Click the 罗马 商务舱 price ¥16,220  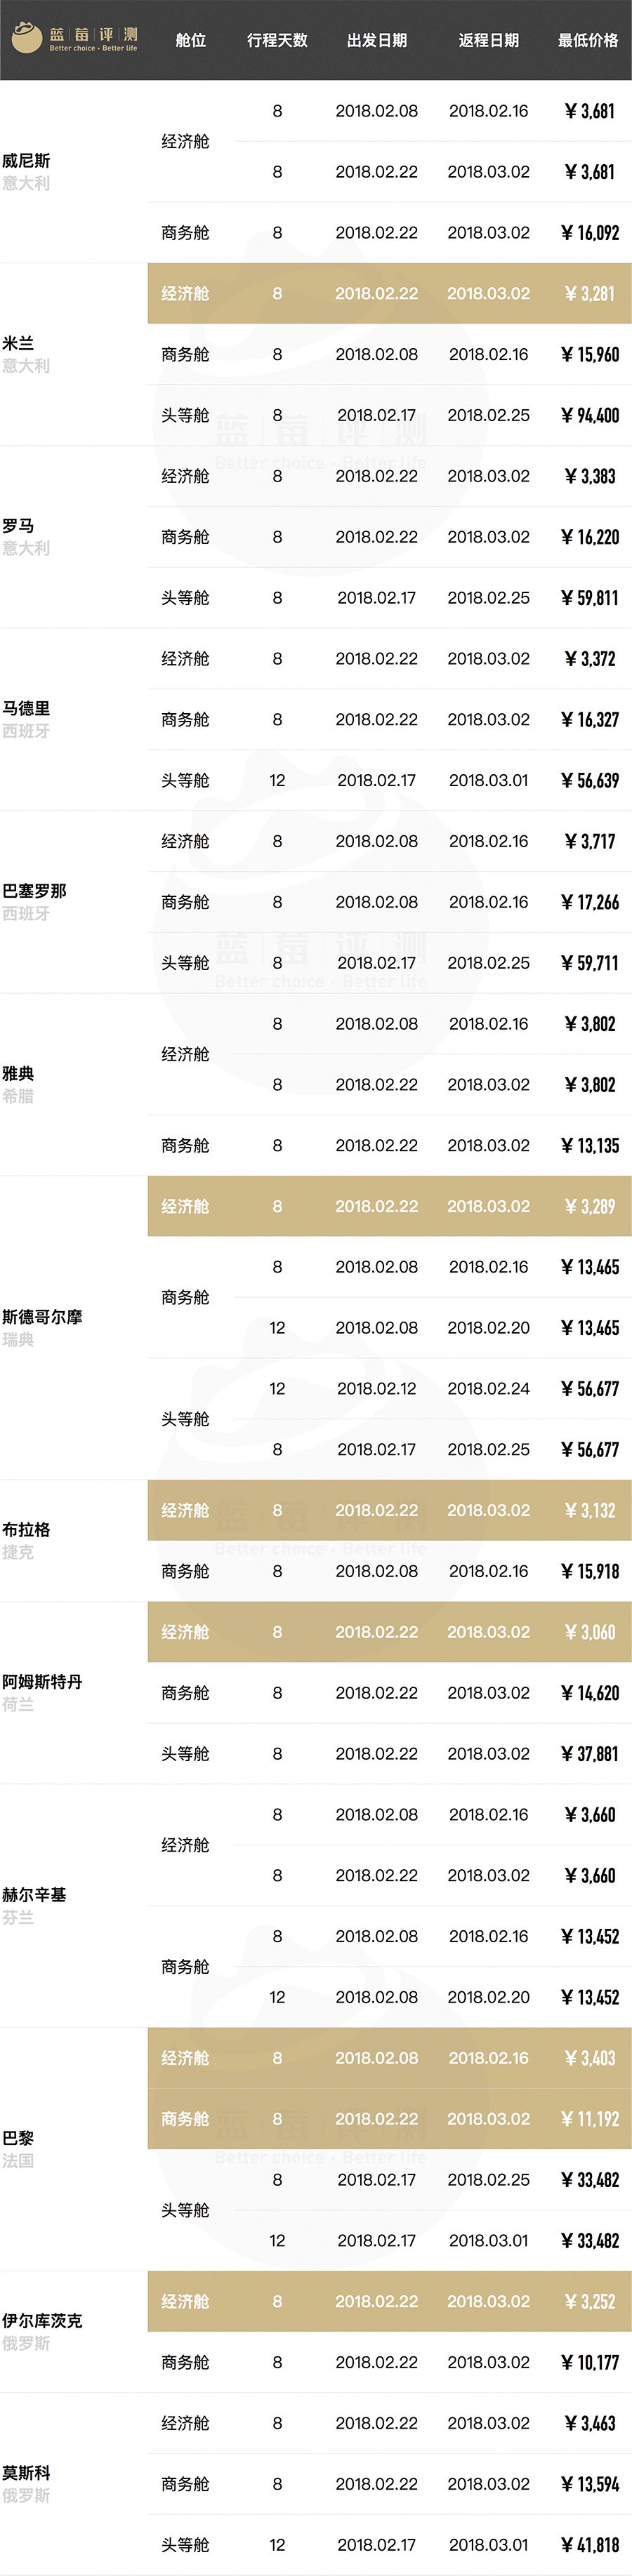point(590,537)
